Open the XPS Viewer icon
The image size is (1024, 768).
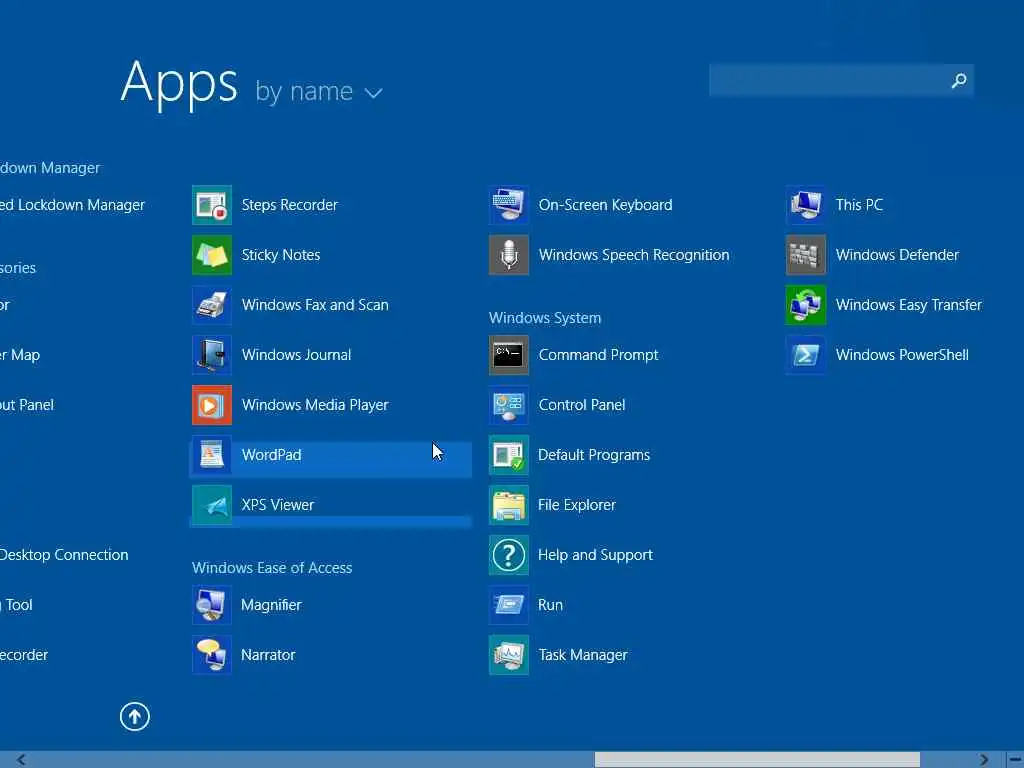coord(212,505)
